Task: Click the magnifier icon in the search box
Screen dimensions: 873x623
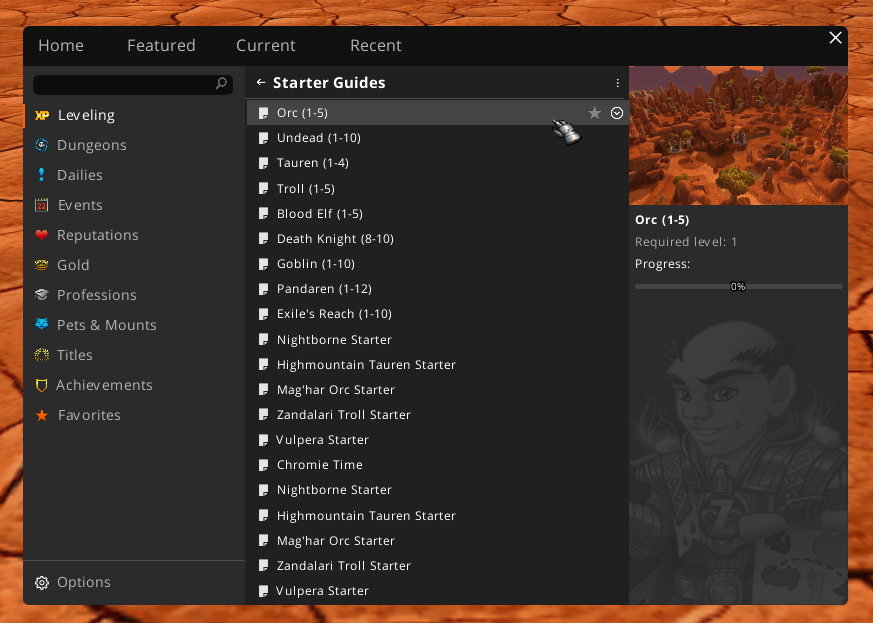Action: click(221, 84)
